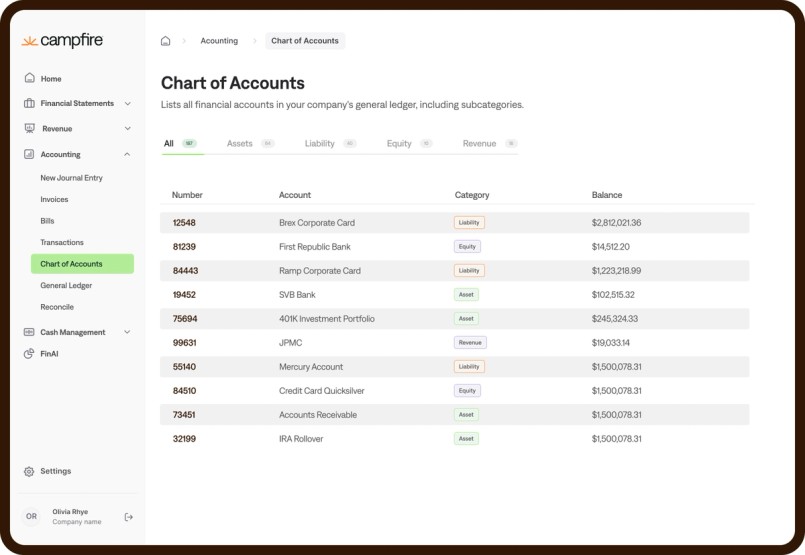Click account number 12548
Viewport: 805px width, 555px height.
[x=184, y=223]
